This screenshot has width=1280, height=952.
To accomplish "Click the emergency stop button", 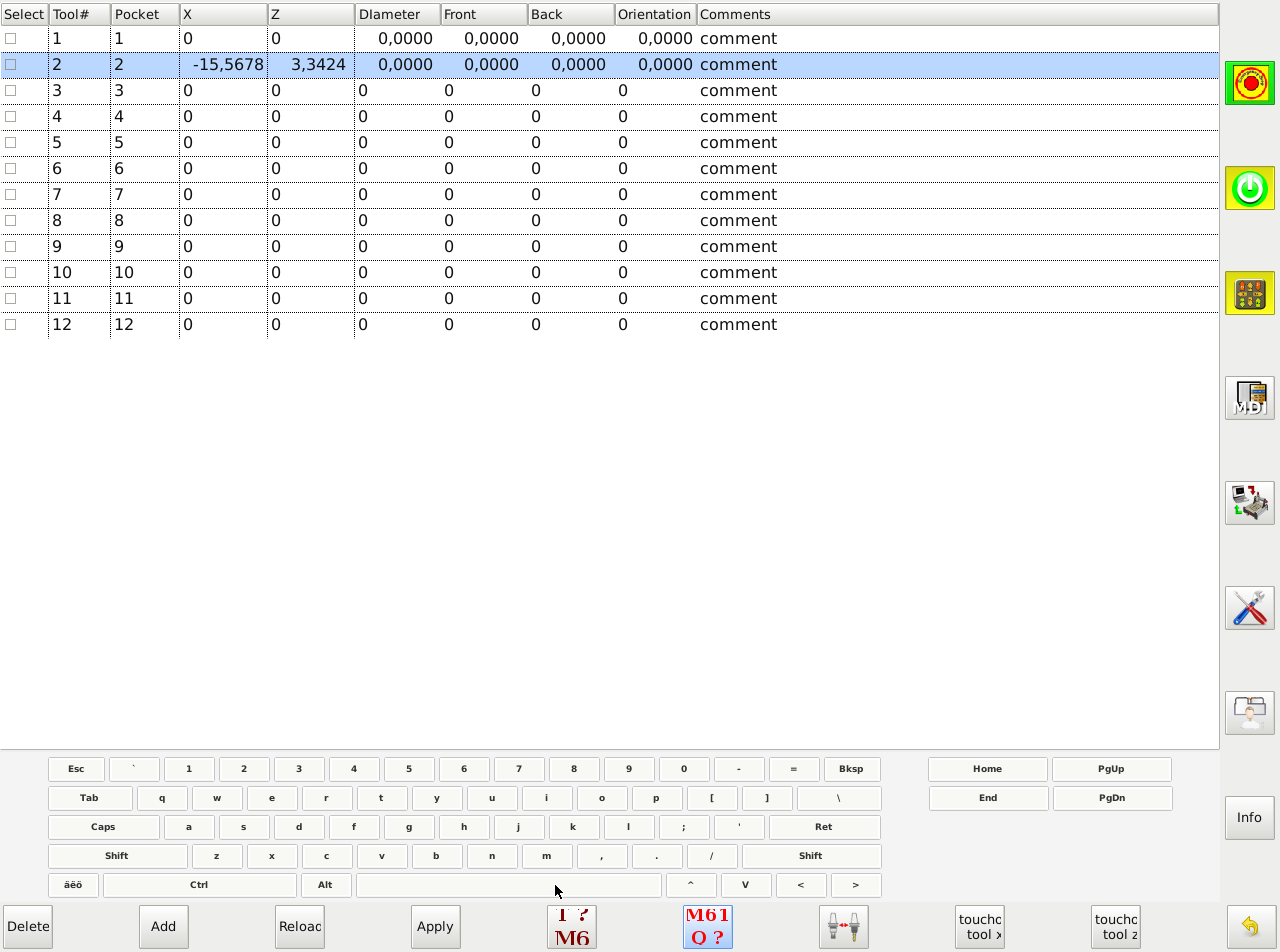I will (x=1250, y=83).
